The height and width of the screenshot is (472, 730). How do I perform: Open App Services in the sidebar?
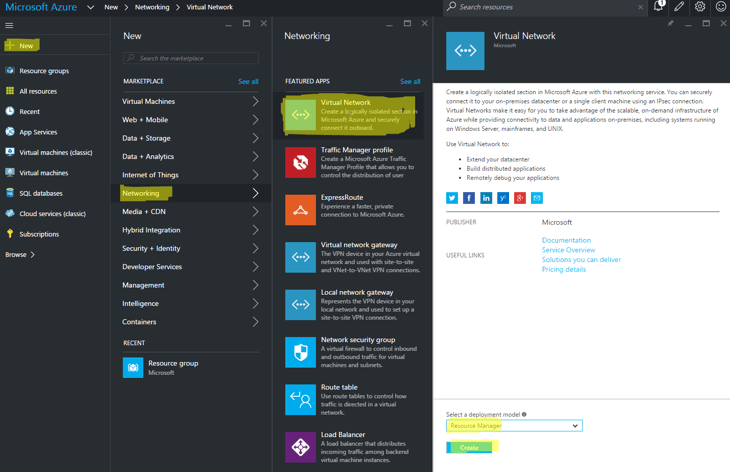point(31,132)
